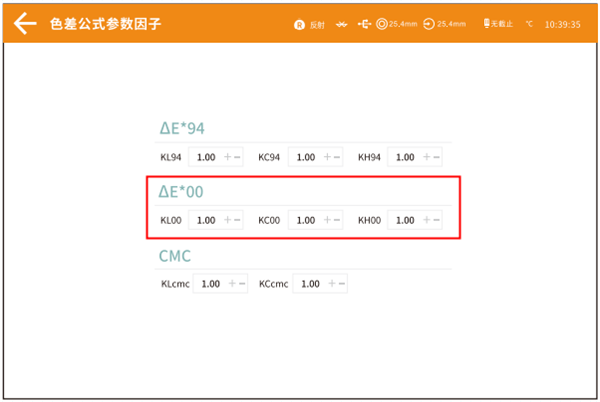Increase KL94 with the plus button
The image size is (600, 402).
click(x=228, y=157)
